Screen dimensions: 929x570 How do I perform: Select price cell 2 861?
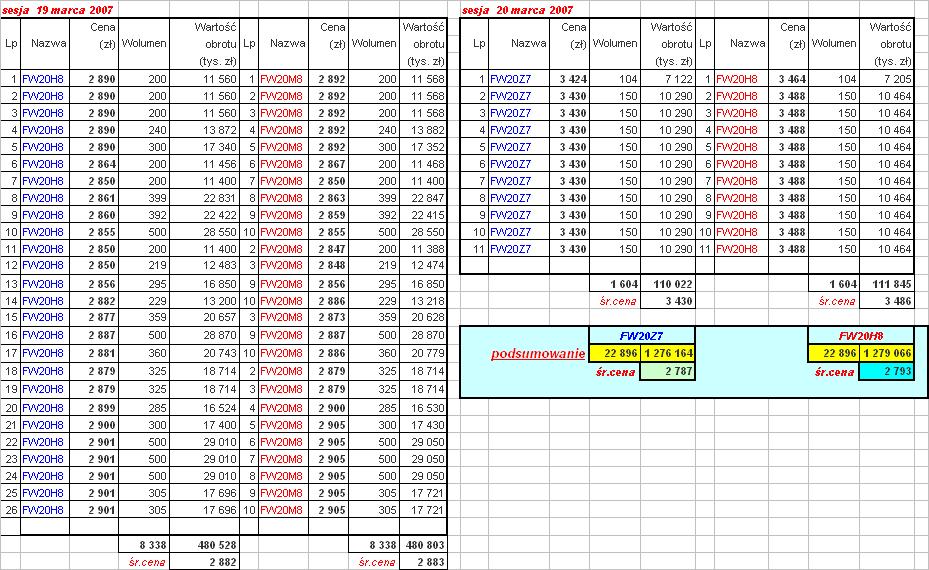point(94,198)
